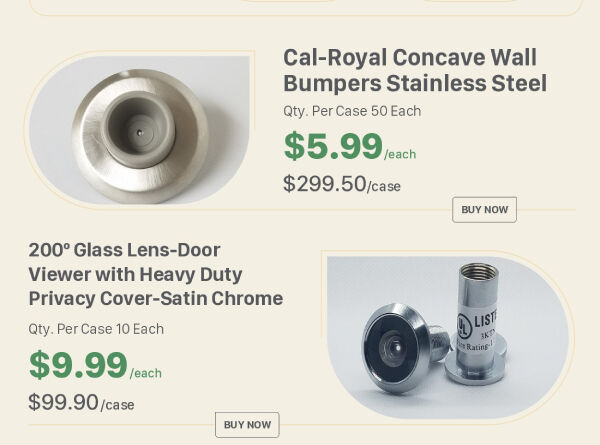
Task: Open the 200º Glass Lens-Door Viewer title
Action: click(155, 274)
